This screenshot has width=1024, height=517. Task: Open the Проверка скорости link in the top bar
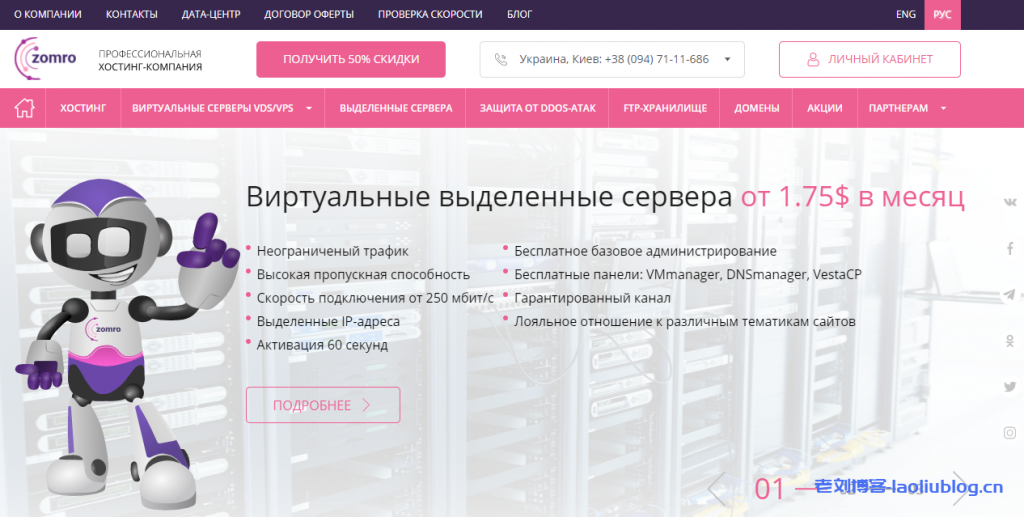[430, 15]
